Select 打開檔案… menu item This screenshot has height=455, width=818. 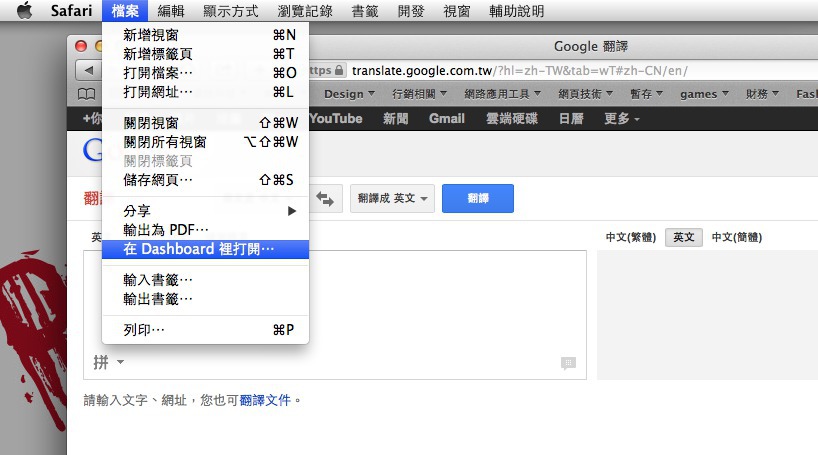[206, 73]
